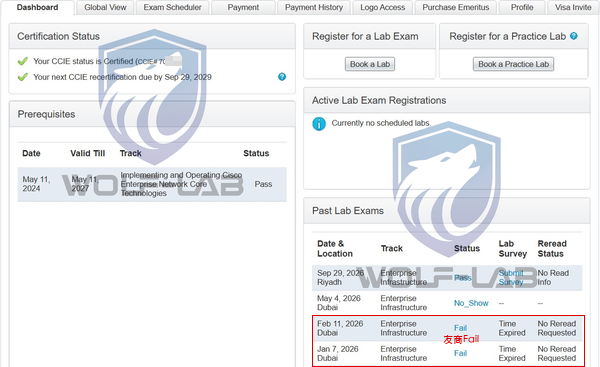
Task: Open help icon beside Register for a Practice Lab
Action: click(x=574, y=36)
